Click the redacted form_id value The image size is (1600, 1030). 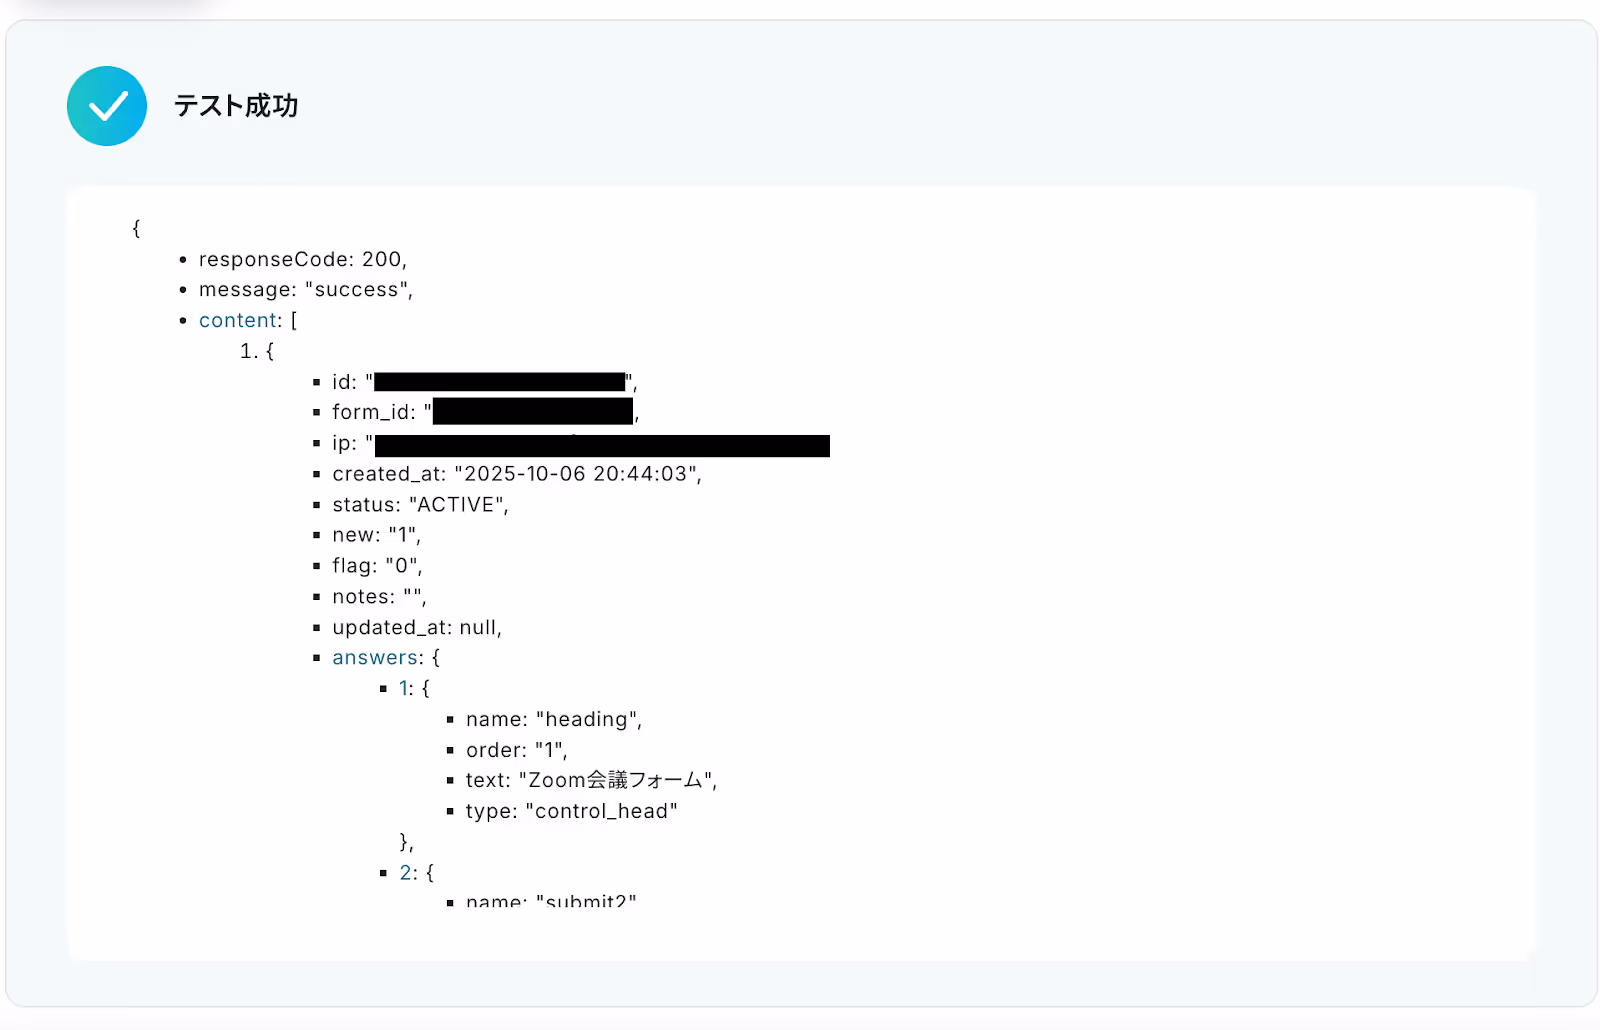coord(533,411)
